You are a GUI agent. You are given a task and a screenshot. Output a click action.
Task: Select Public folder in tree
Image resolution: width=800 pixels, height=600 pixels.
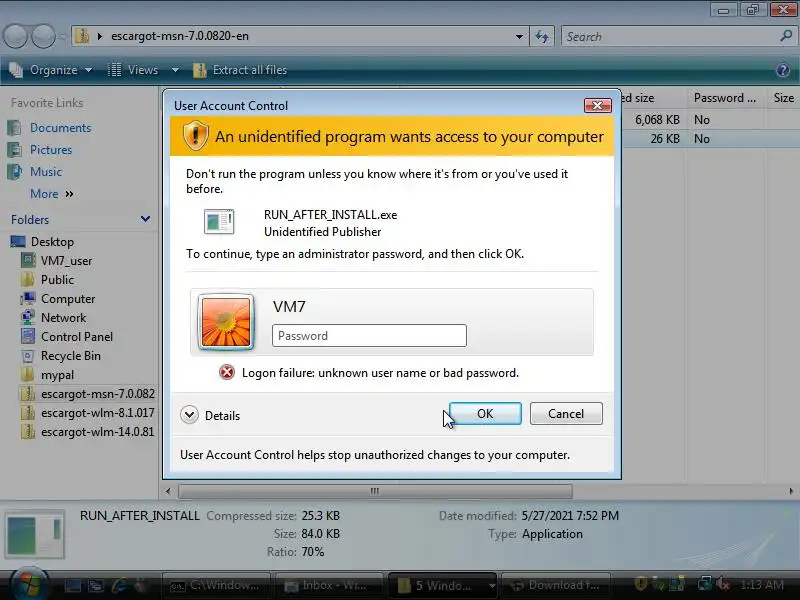click(57, 280)
